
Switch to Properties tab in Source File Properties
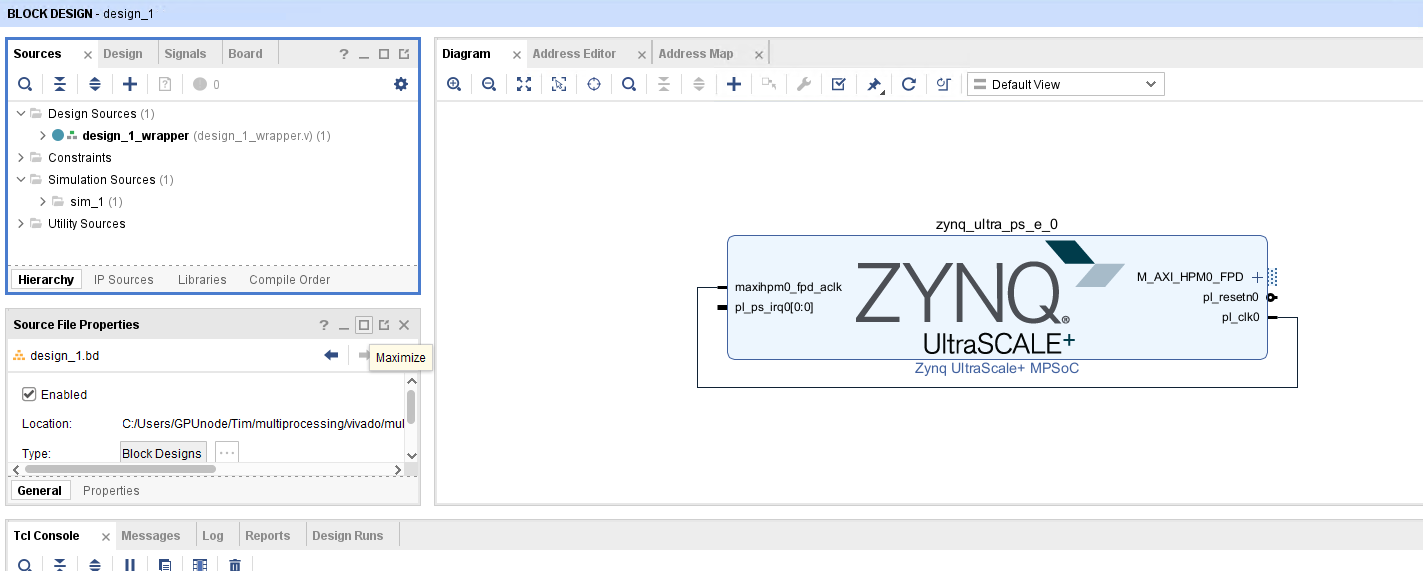111,491
